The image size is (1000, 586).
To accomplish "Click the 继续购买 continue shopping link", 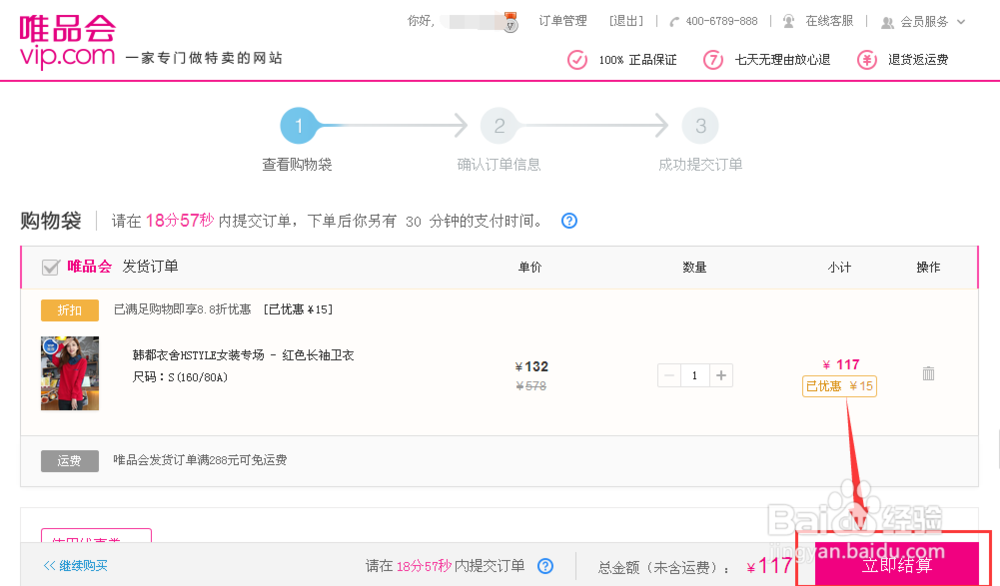I will tap(75, 566).
